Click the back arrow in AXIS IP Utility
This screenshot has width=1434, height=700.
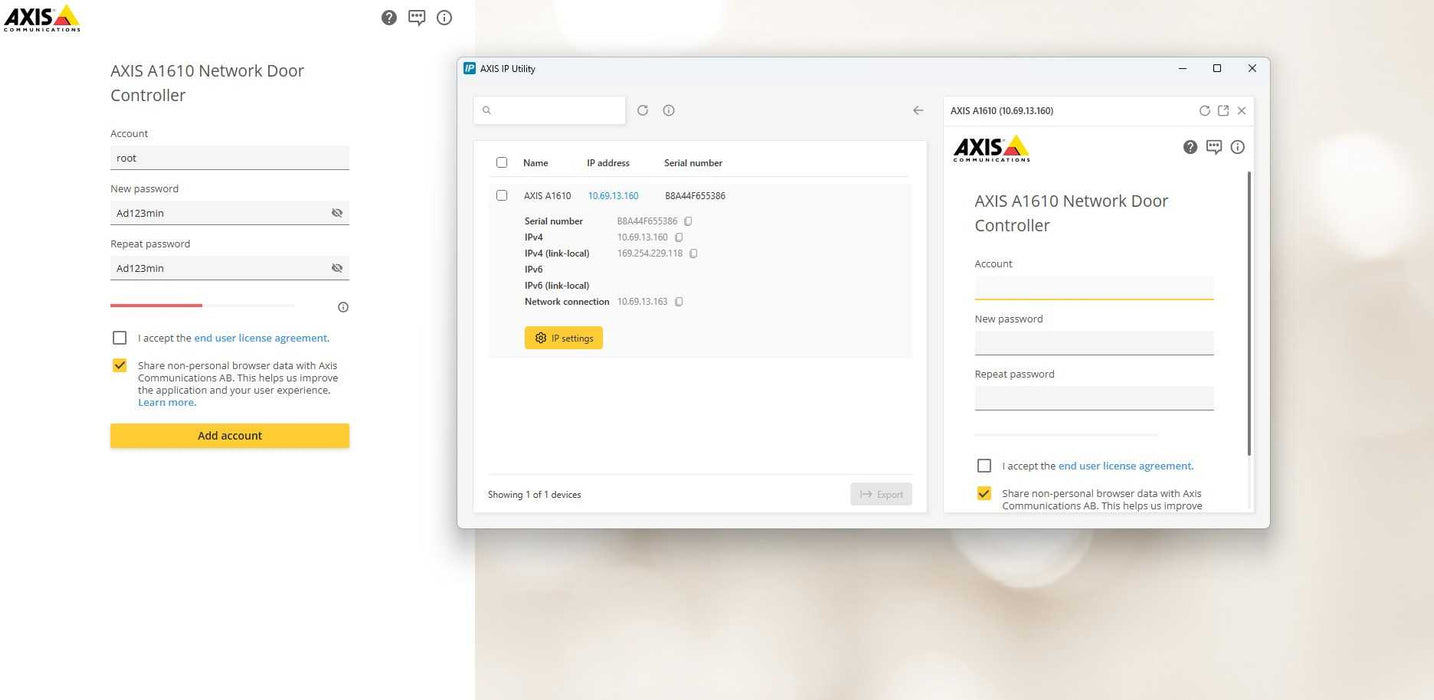pyautogui.click(x=918, y=110)
